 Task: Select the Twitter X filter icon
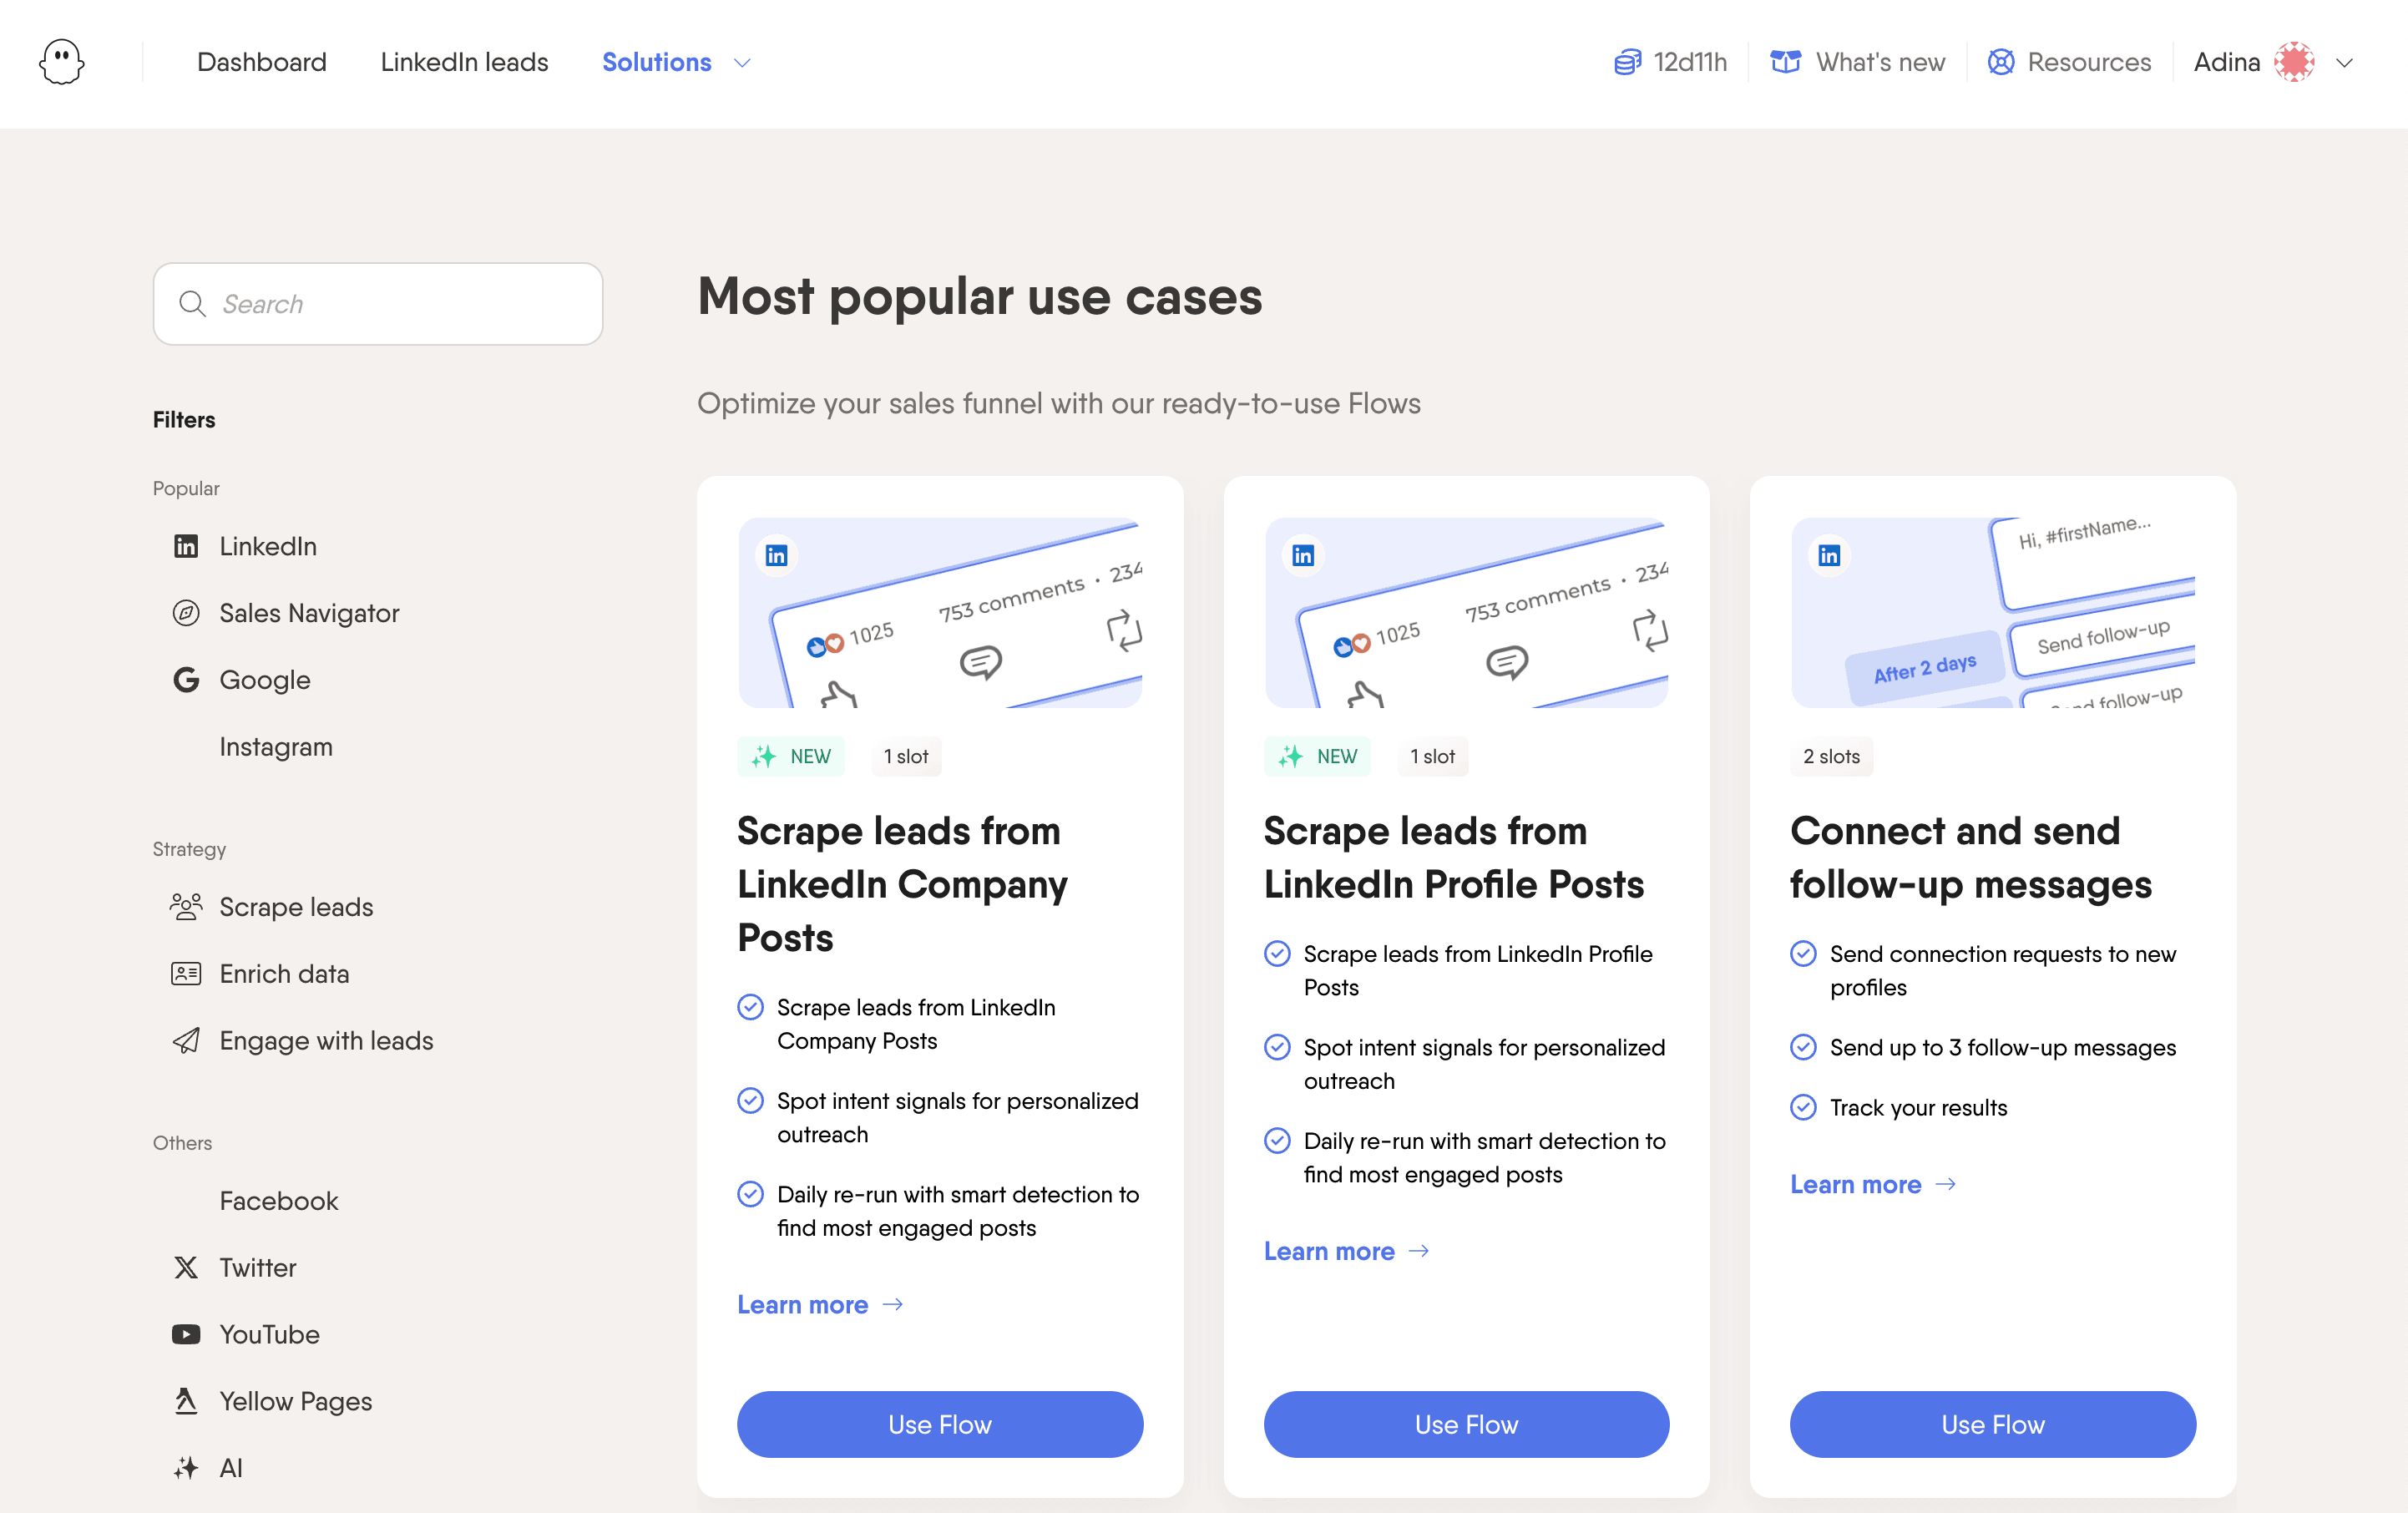click(186, 1268)
